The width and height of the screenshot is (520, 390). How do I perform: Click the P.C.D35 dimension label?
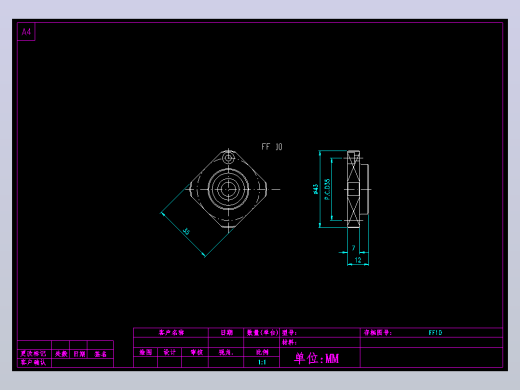[x=327, y=189]
